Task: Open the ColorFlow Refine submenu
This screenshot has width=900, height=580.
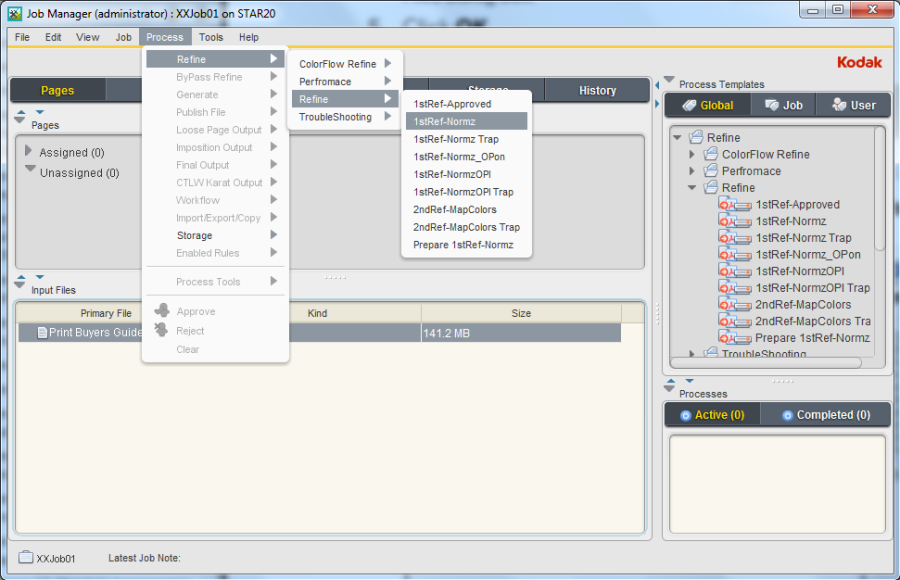Action: [x=345, y=64]
